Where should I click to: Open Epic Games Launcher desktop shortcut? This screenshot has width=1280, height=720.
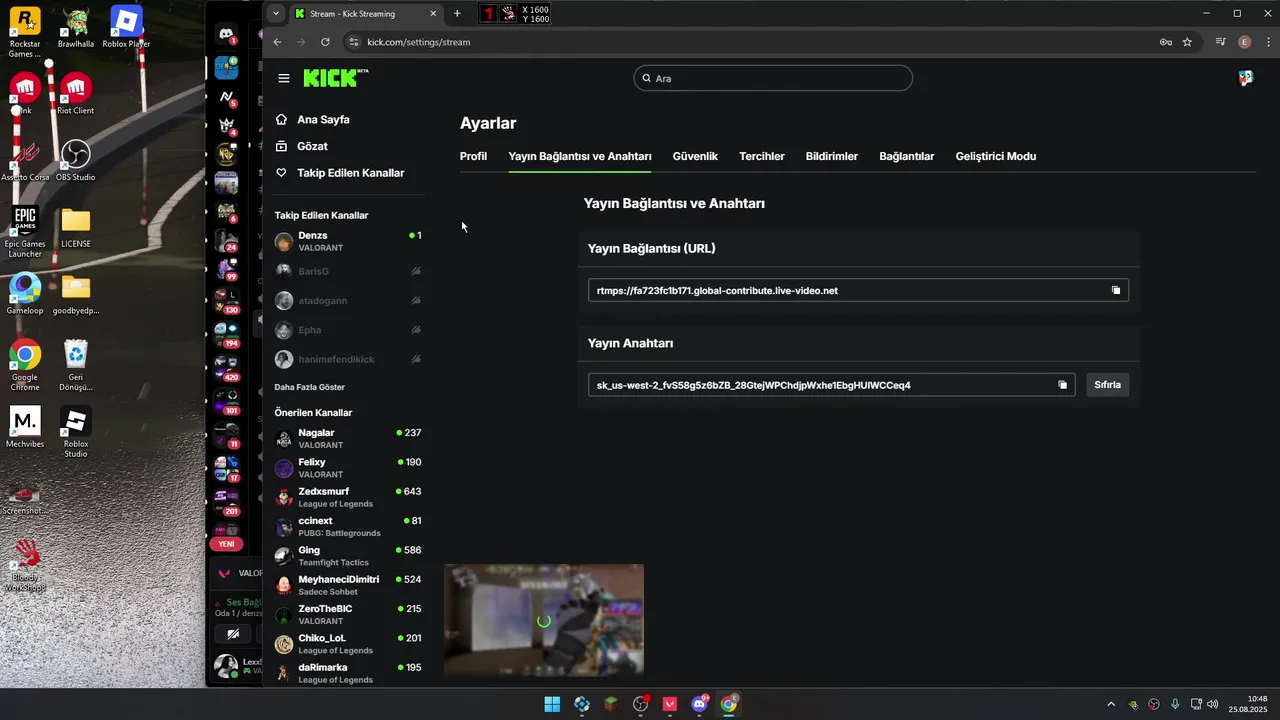point(25,232)
